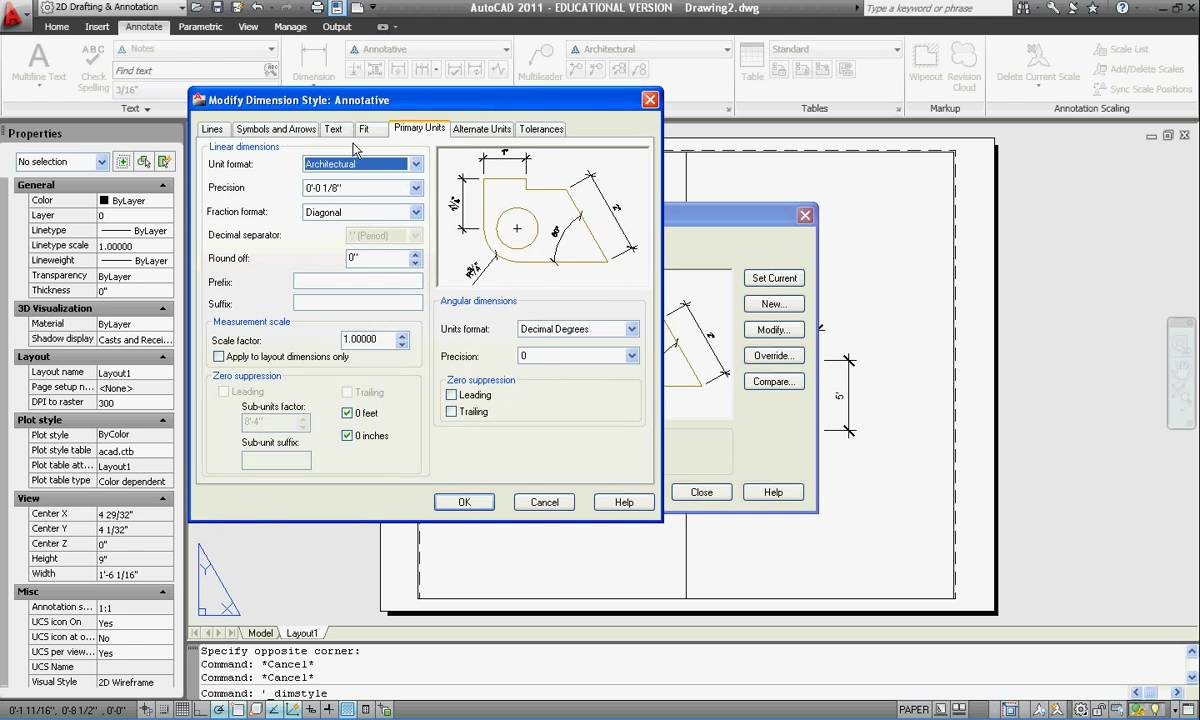
Task: Click Close in Dimension Style Manager
Action: coord(701,492)
